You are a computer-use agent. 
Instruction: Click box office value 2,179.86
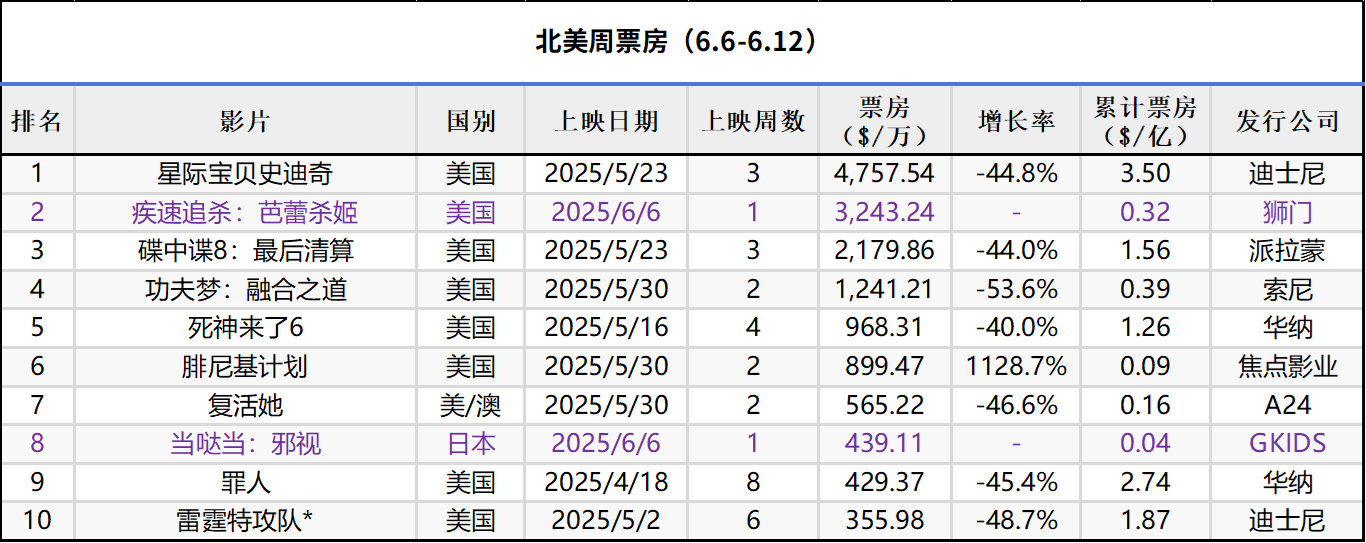click(884, 251)
